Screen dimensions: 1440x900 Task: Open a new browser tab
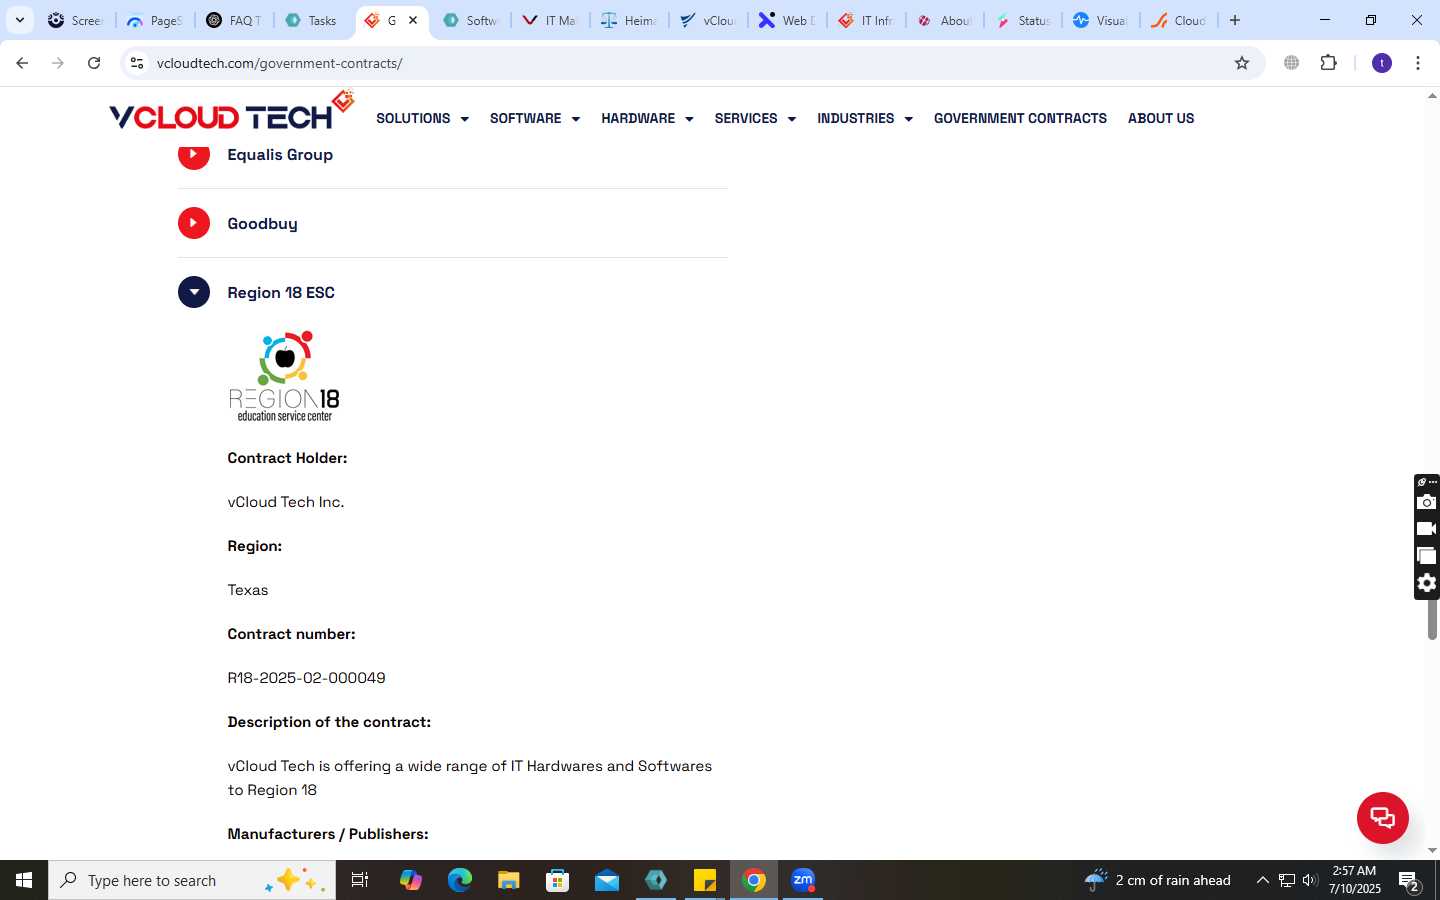click(x=1235, y=20)
